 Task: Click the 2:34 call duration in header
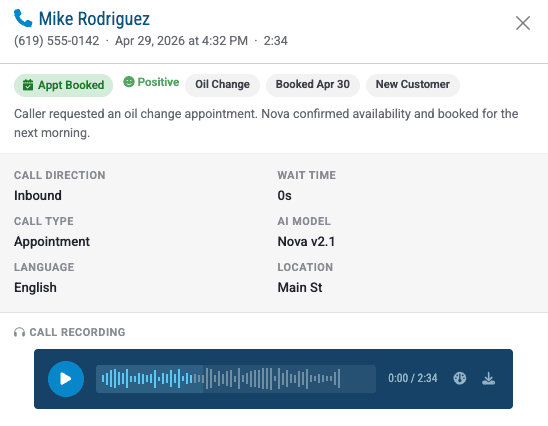[275, 41]
